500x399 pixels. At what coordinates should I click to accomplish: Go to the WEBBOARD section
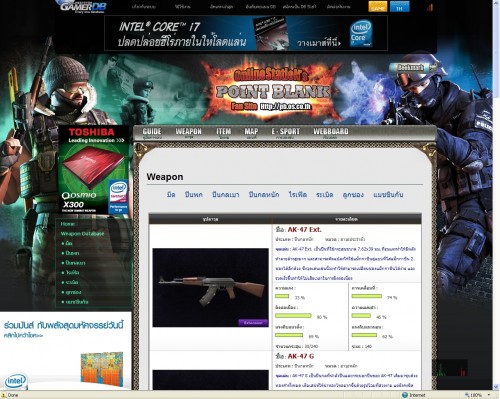pos(331,133)
